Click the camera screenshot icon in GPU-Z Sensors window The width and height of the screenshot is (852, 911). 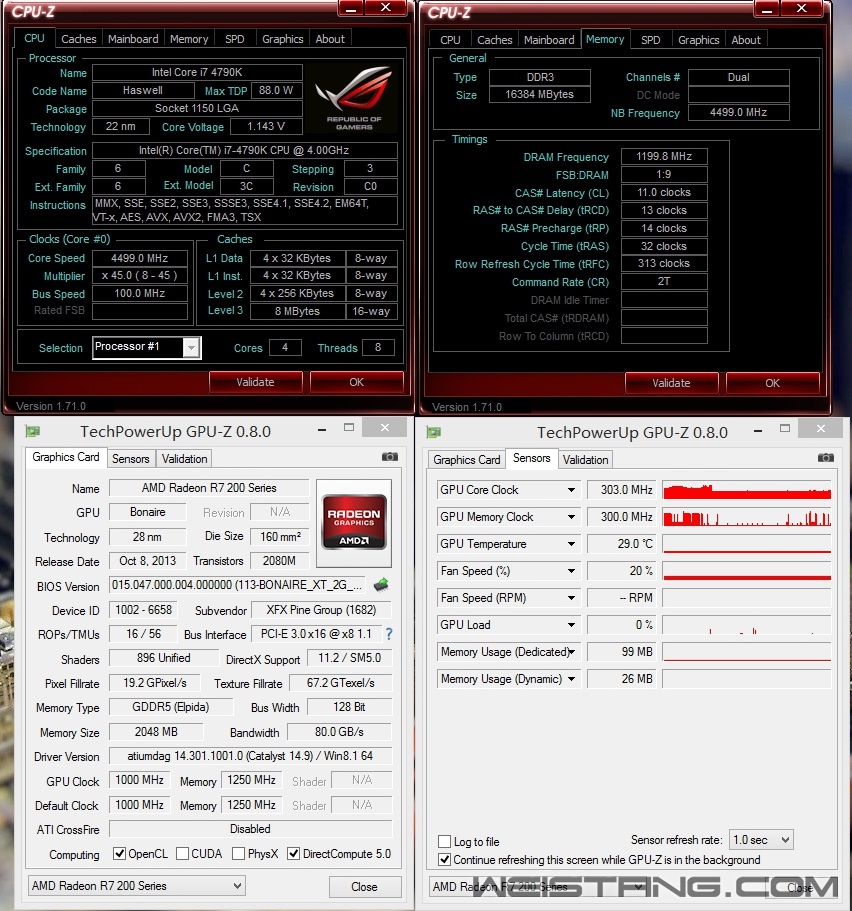[x=825, y=458]
